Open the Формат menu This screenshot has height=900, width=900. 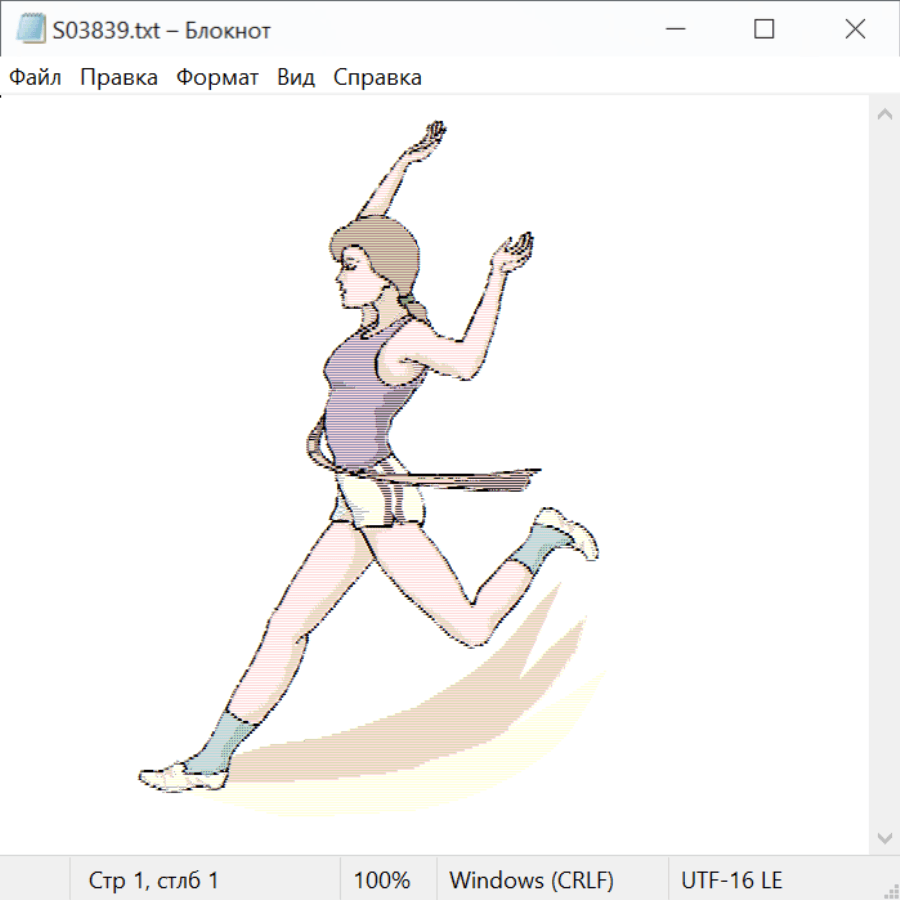tap(217, 78)
